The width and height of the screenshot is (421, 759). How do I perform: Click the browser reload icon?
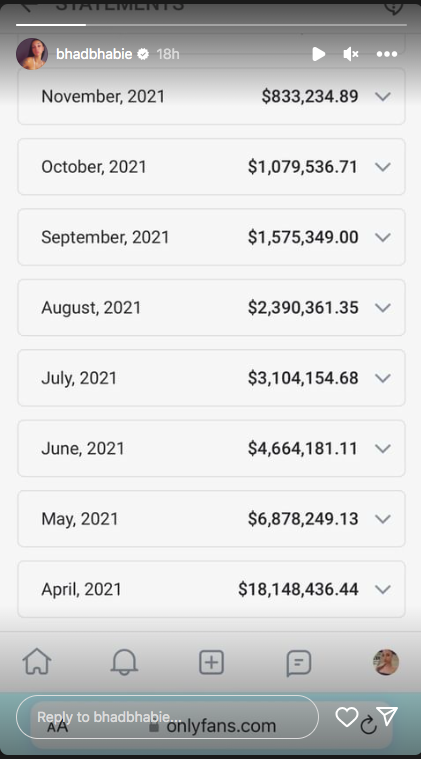pos(368,725)
